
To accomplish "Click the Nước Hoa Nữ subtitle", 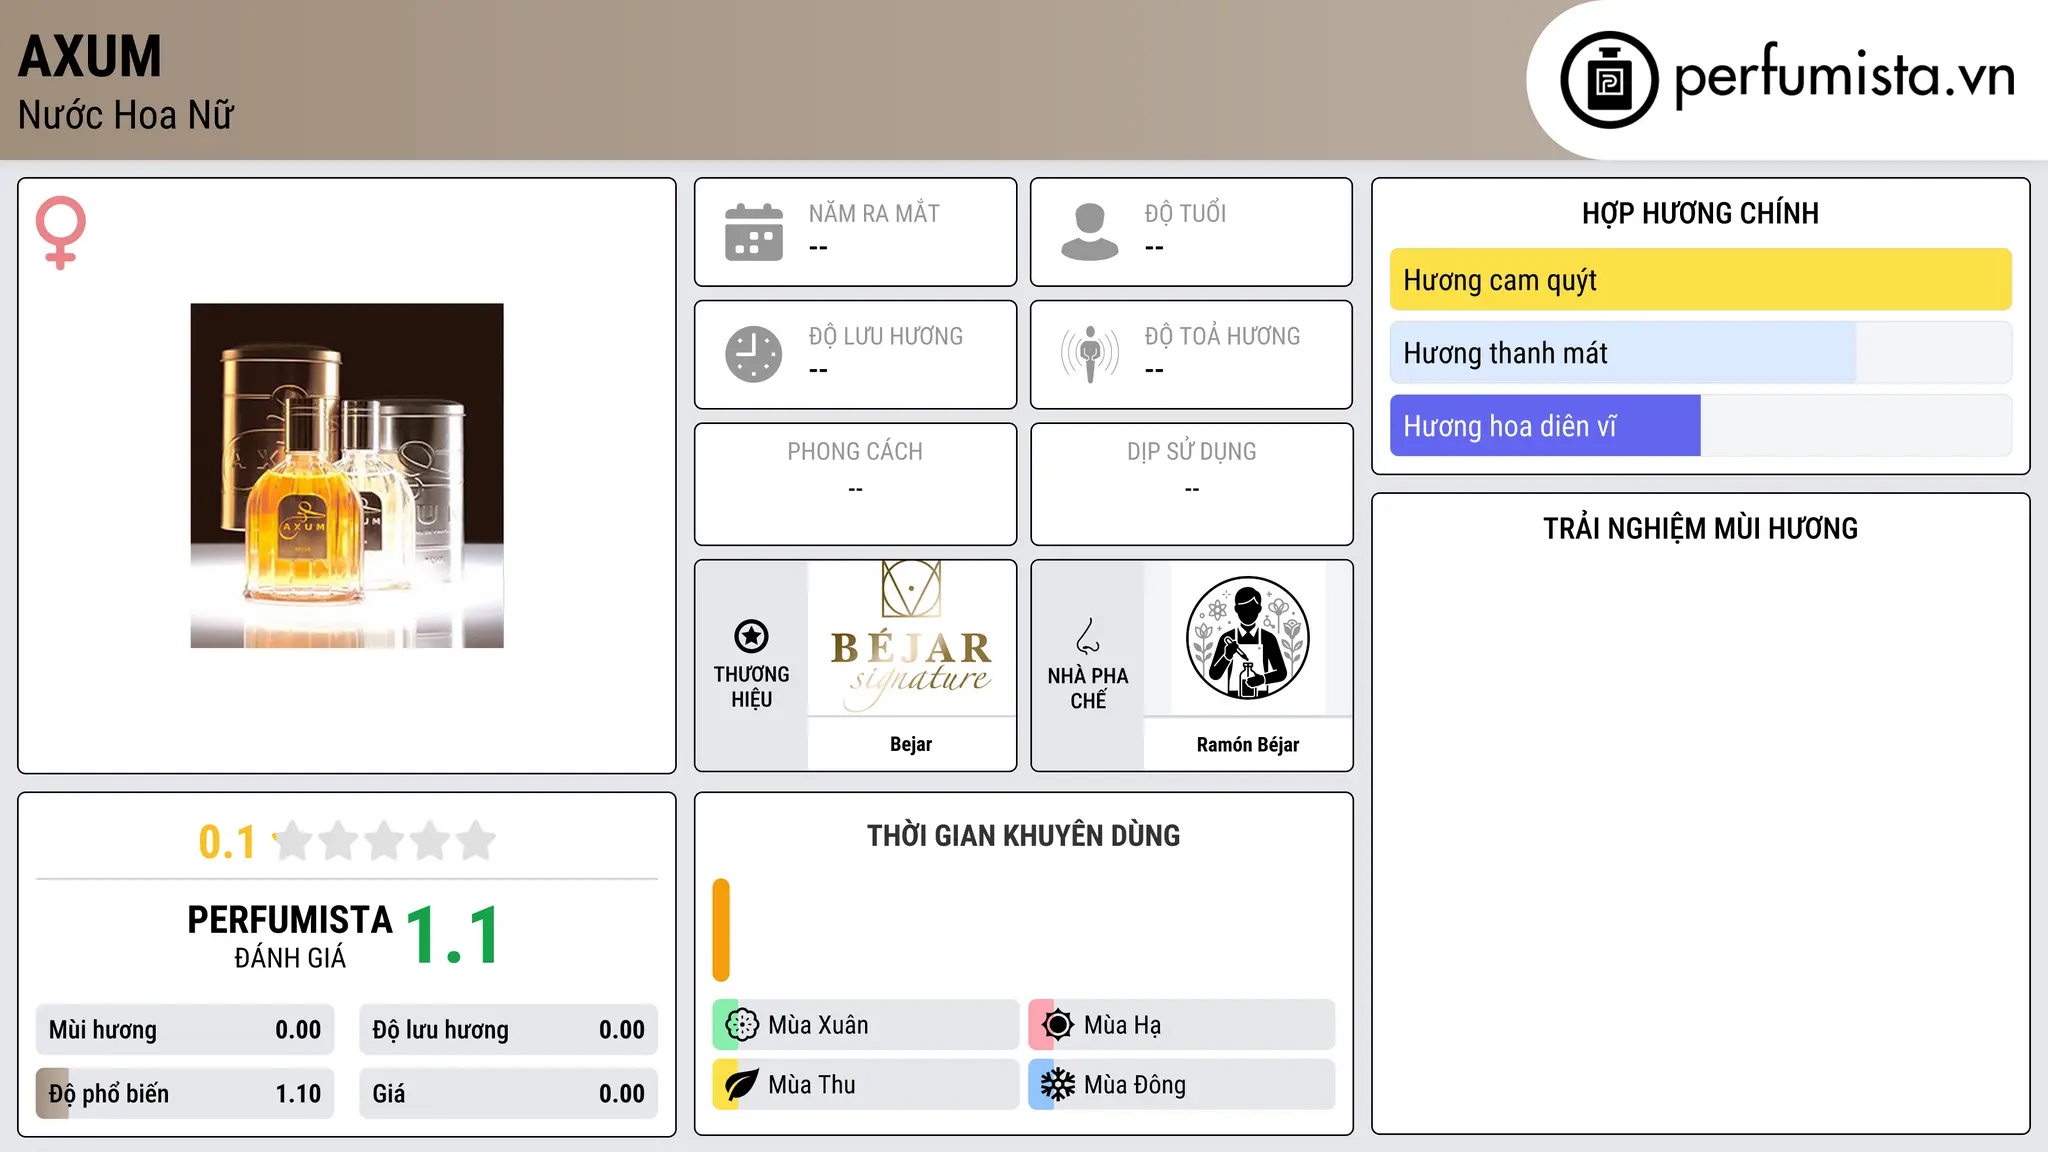I will click(126, 115).
